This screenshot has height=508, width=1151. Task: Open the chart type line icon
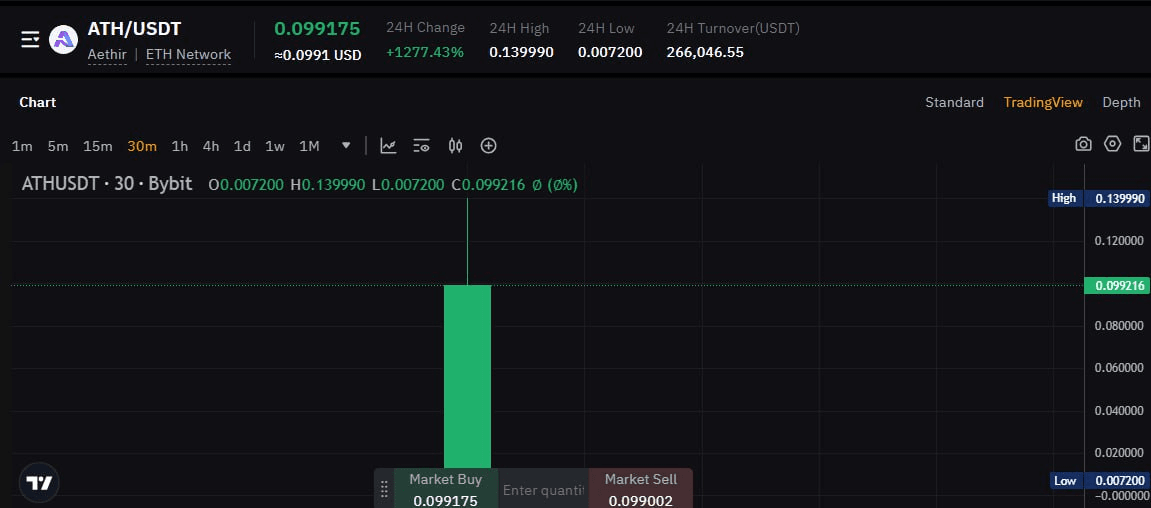click(388, 146)
